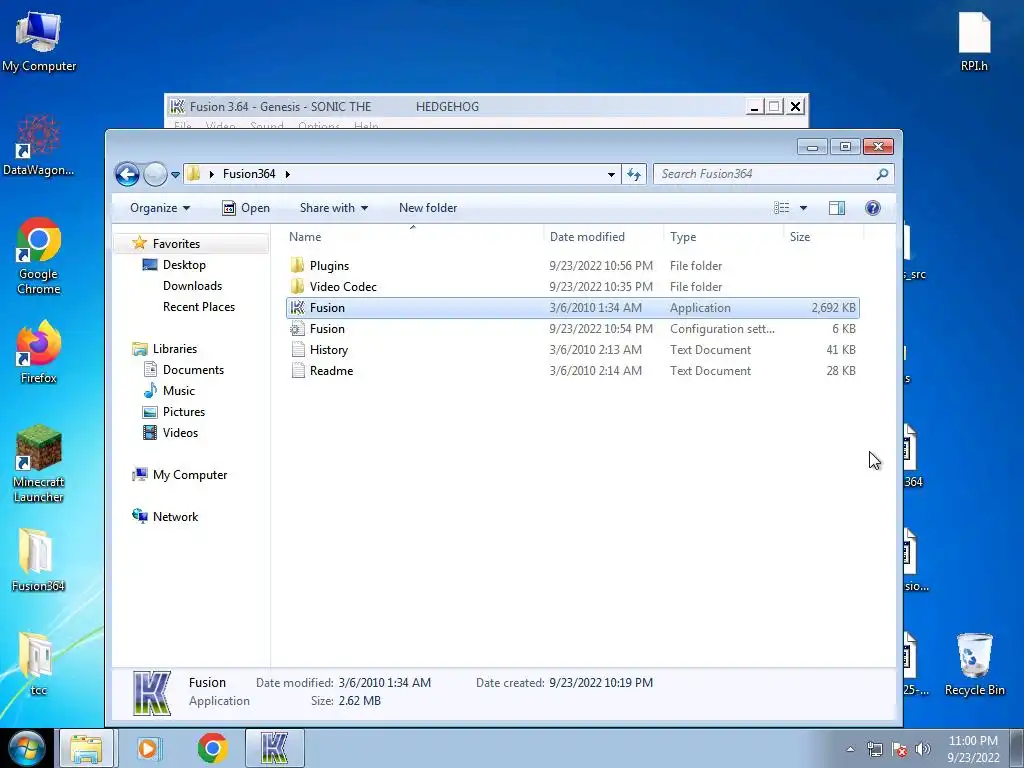Screen dimensions: 1024x768
Task: Open Downloads in navigation pane
Action: [192, 285]
